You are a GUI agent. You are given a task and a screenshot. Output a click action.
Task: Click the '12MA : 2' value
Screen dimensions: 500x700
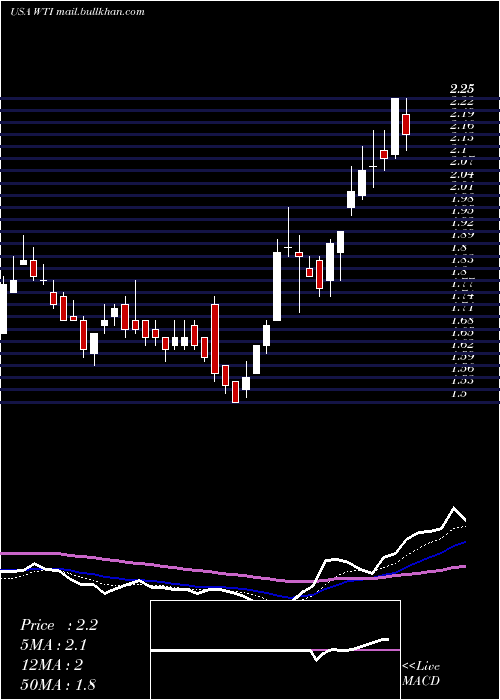(51, 664)
